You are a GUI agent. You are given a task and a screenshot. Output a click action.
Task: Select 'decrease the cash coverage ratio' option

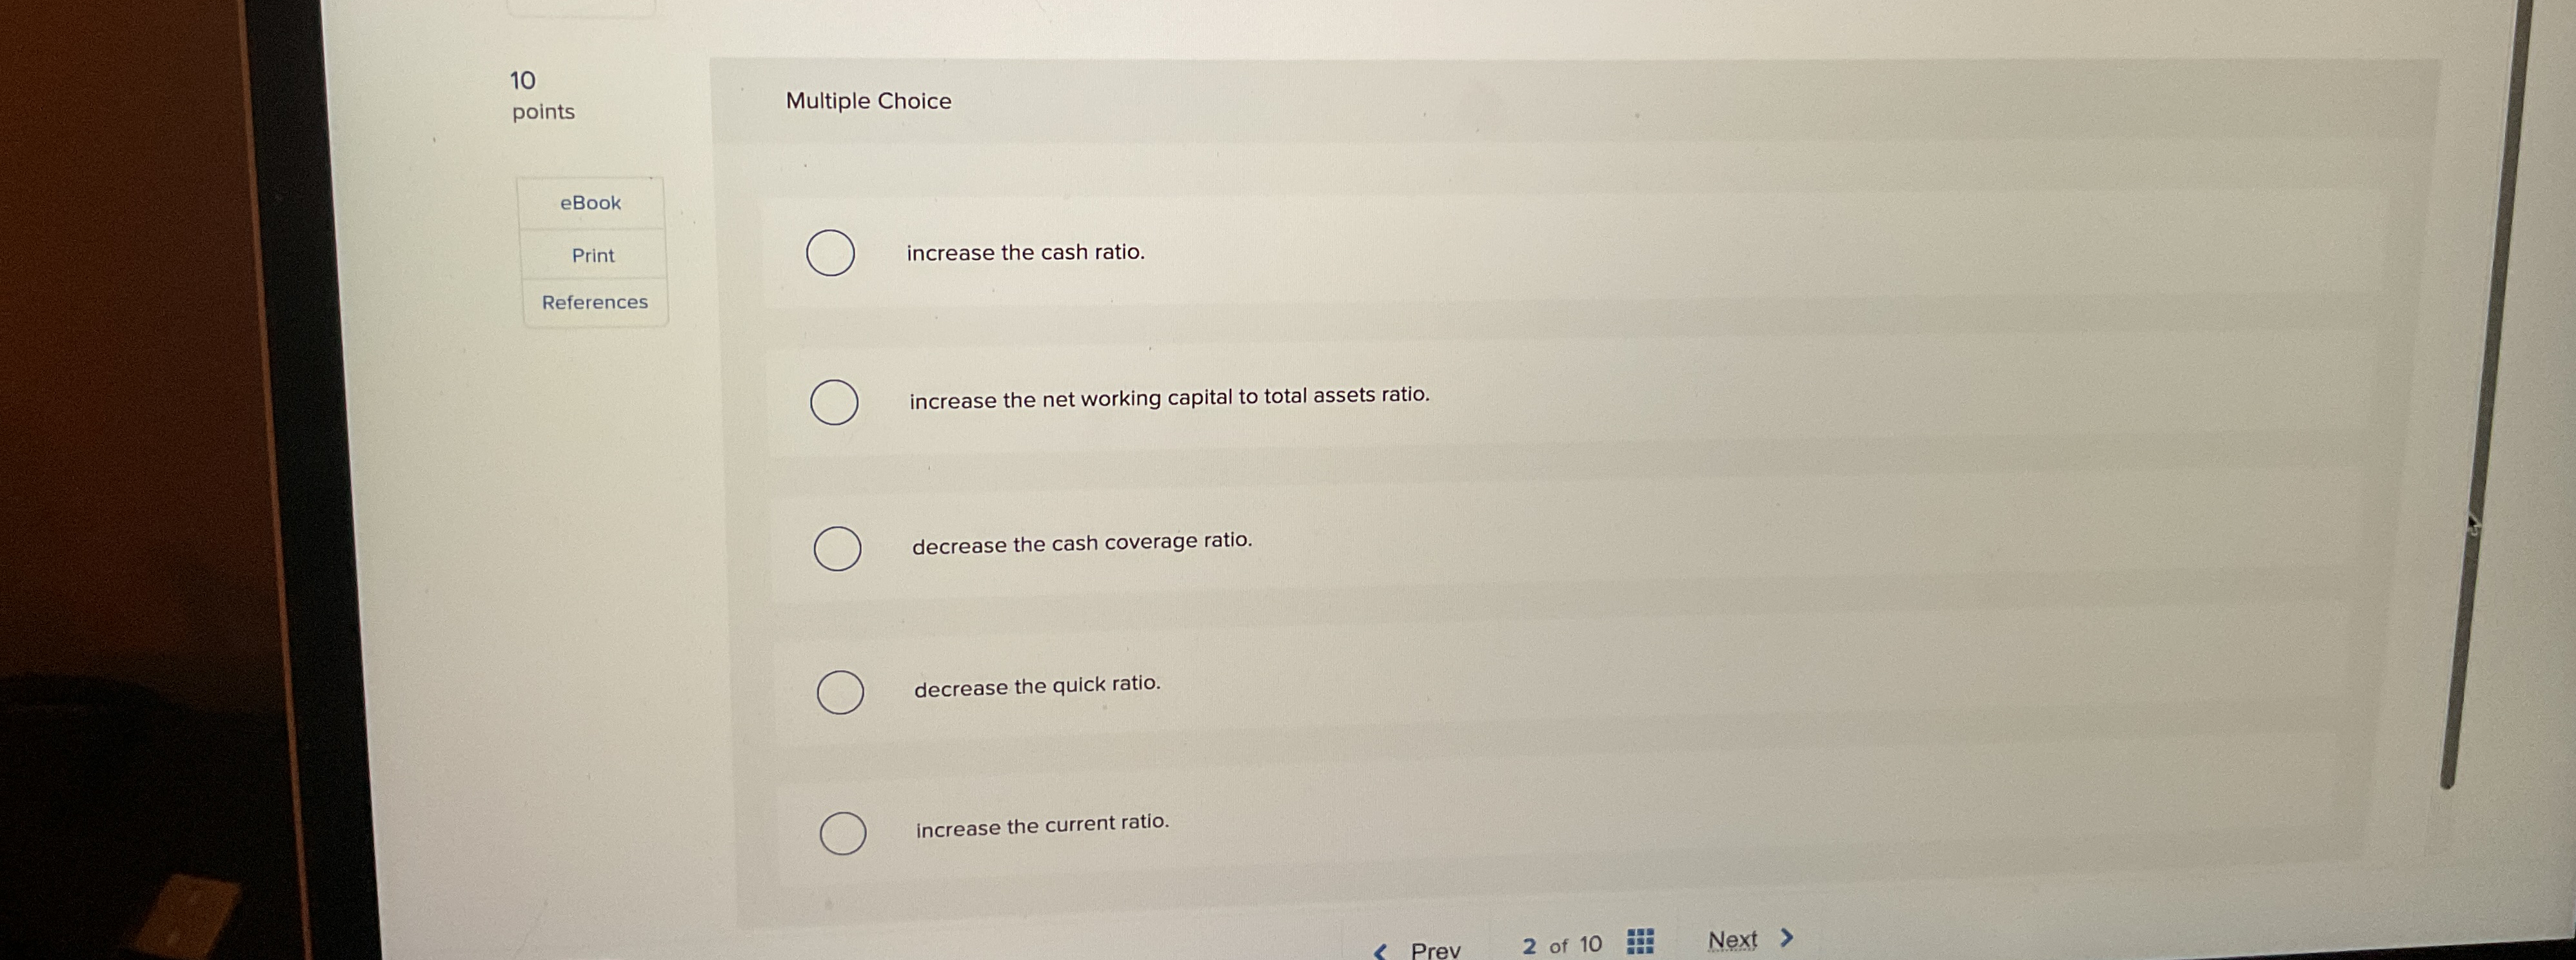[838, 547]
